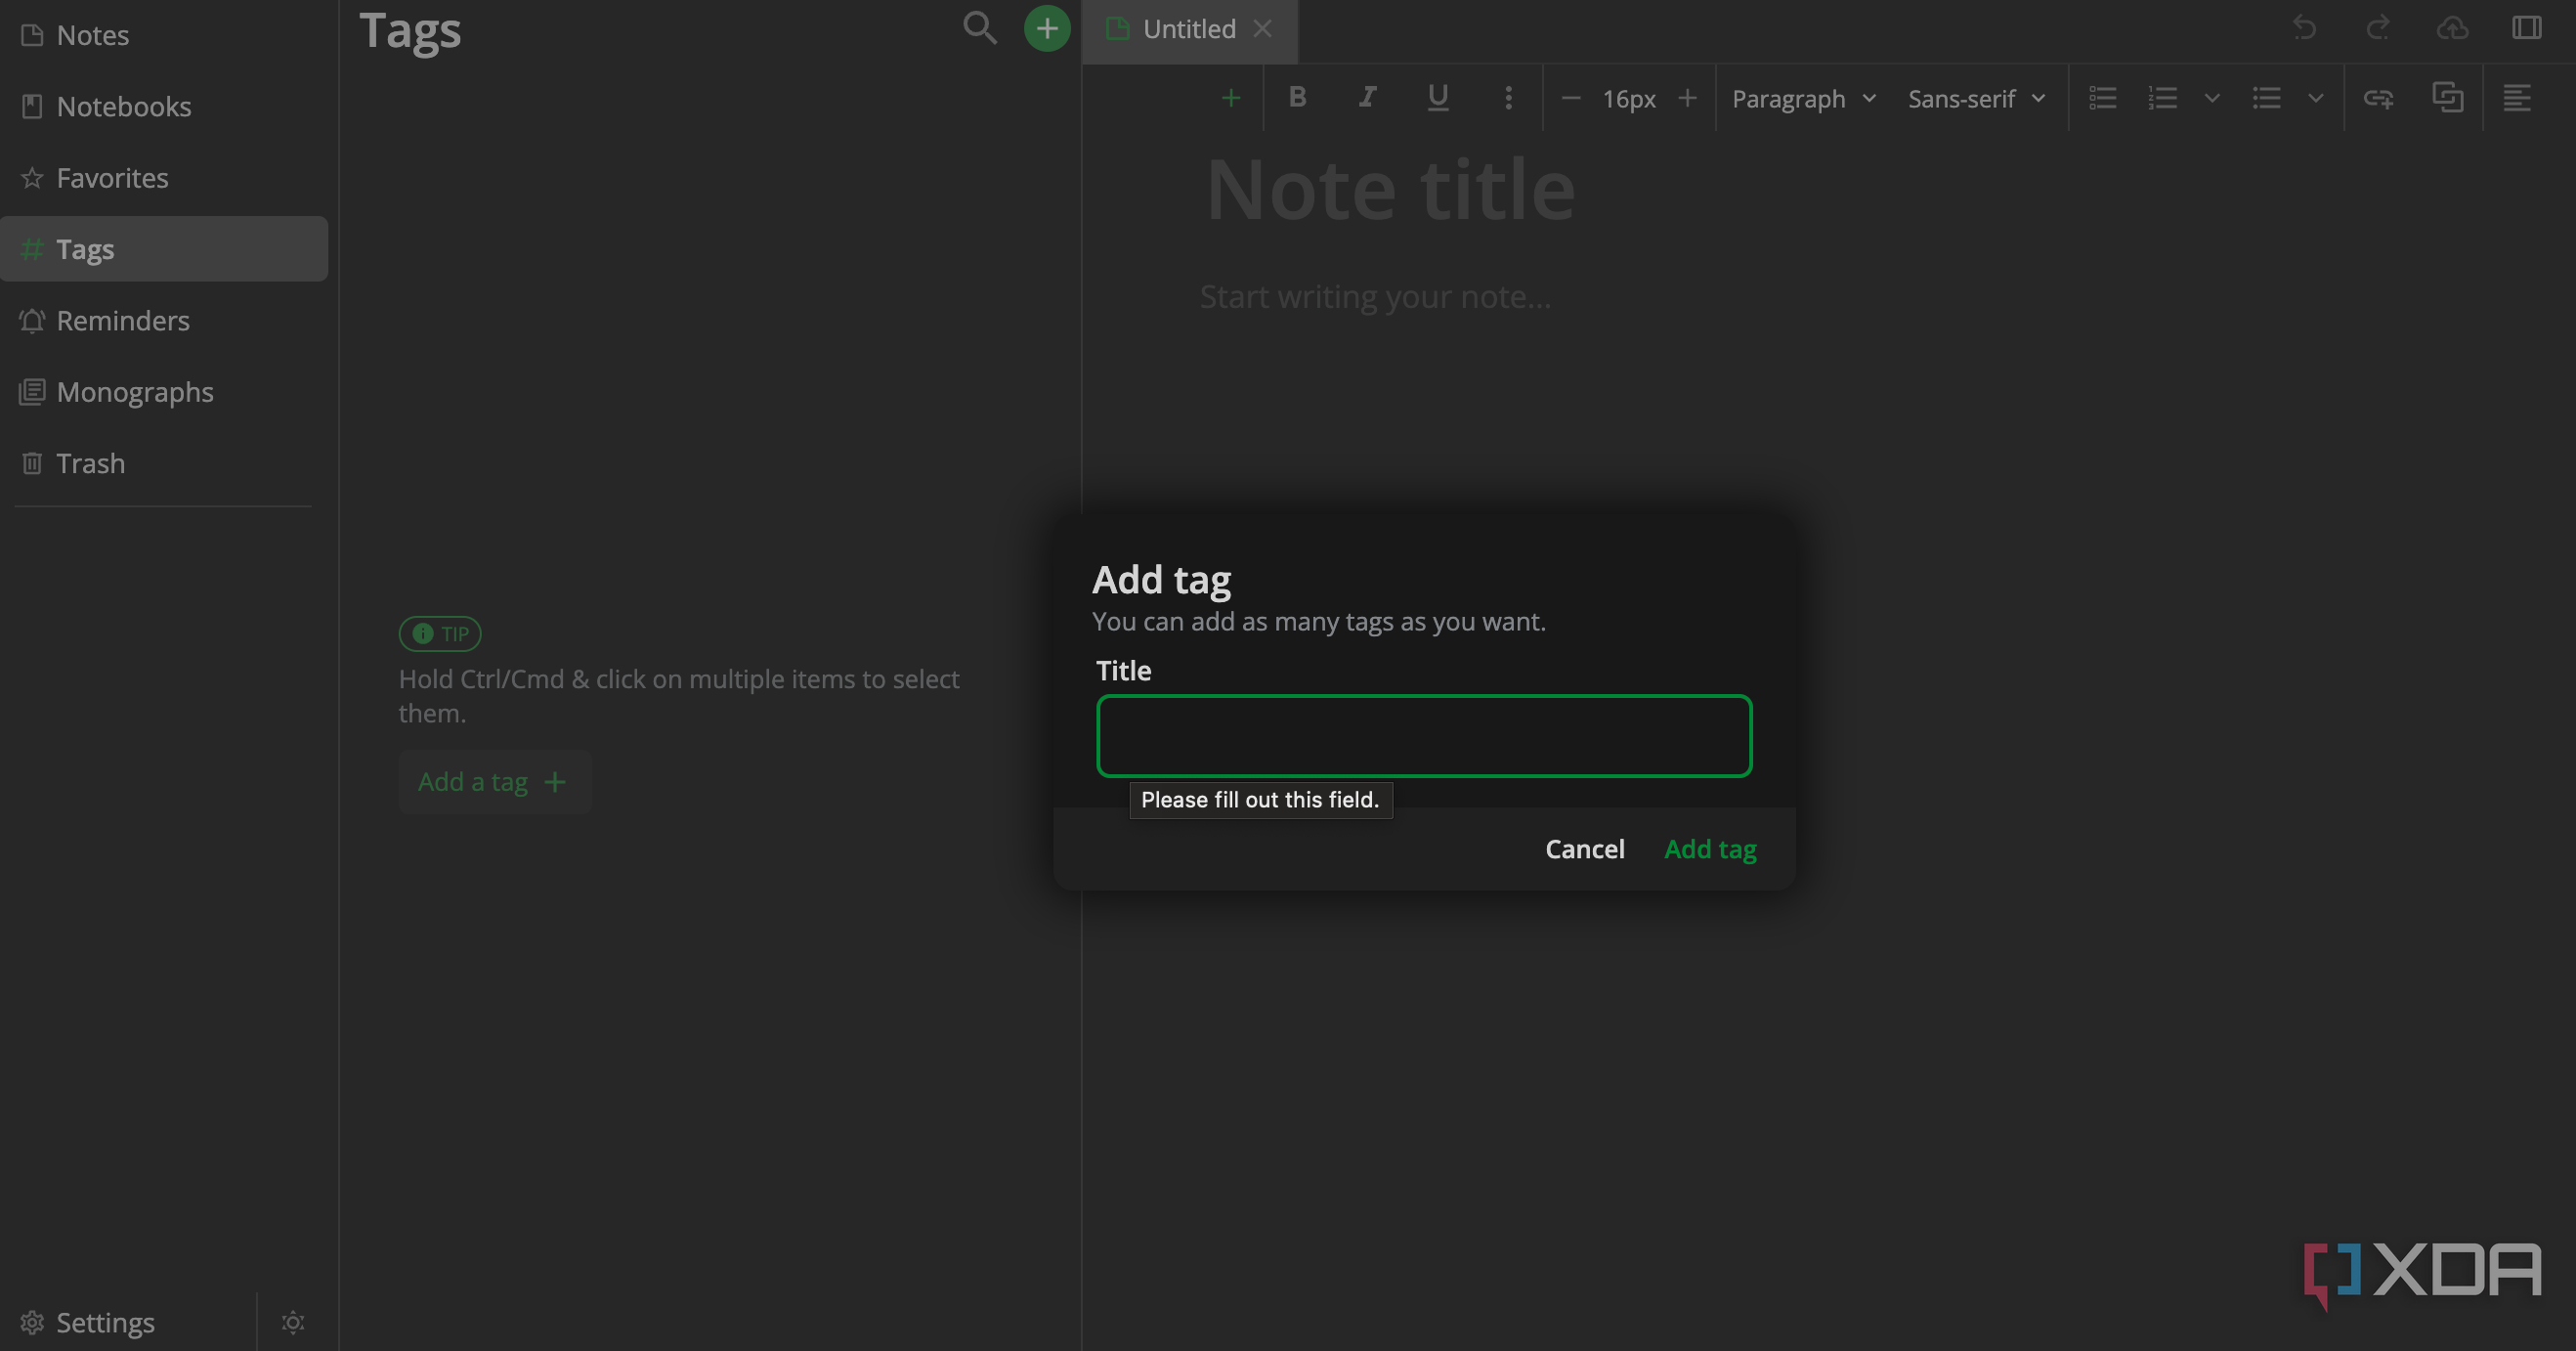
Task: Open the Notes section in sidebar
Action: click(x=164, y=35)
